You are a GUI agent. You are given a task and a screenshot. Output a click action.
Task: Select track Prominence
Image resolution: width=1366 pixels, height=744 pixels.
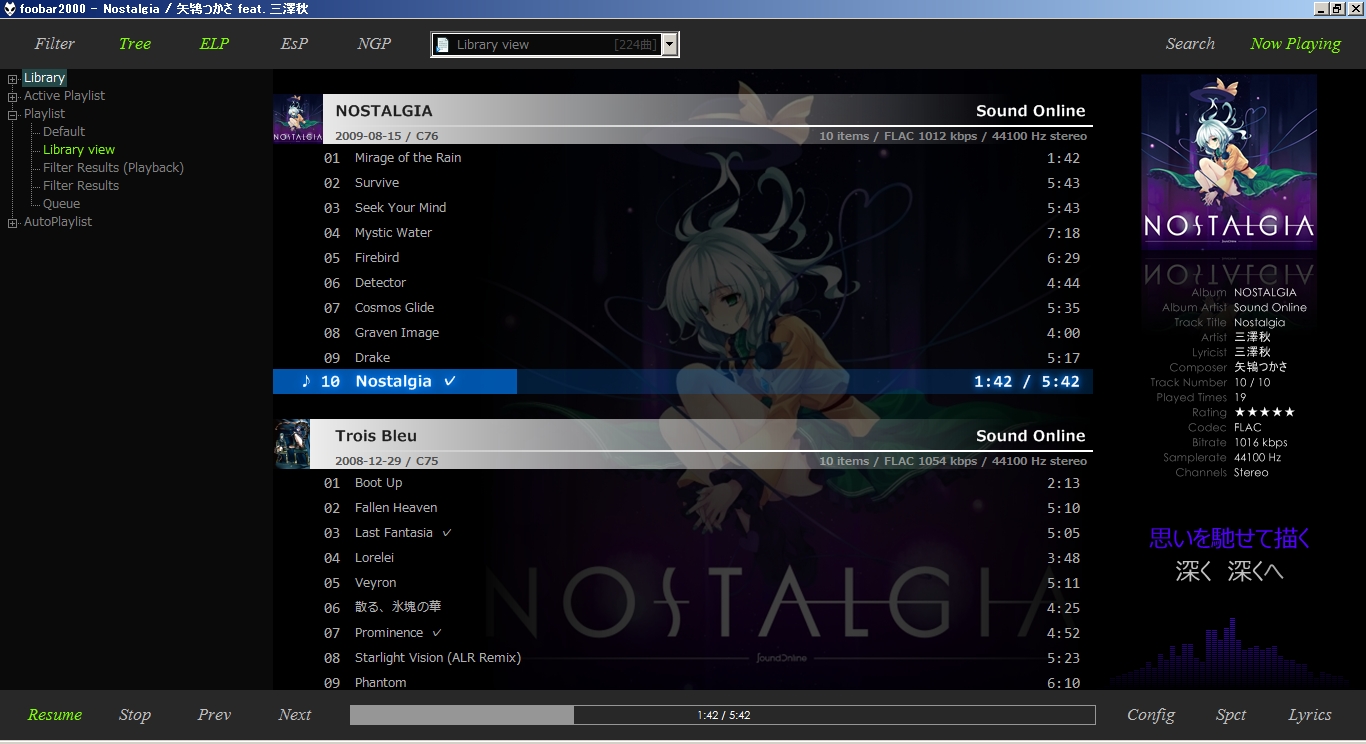683,633
